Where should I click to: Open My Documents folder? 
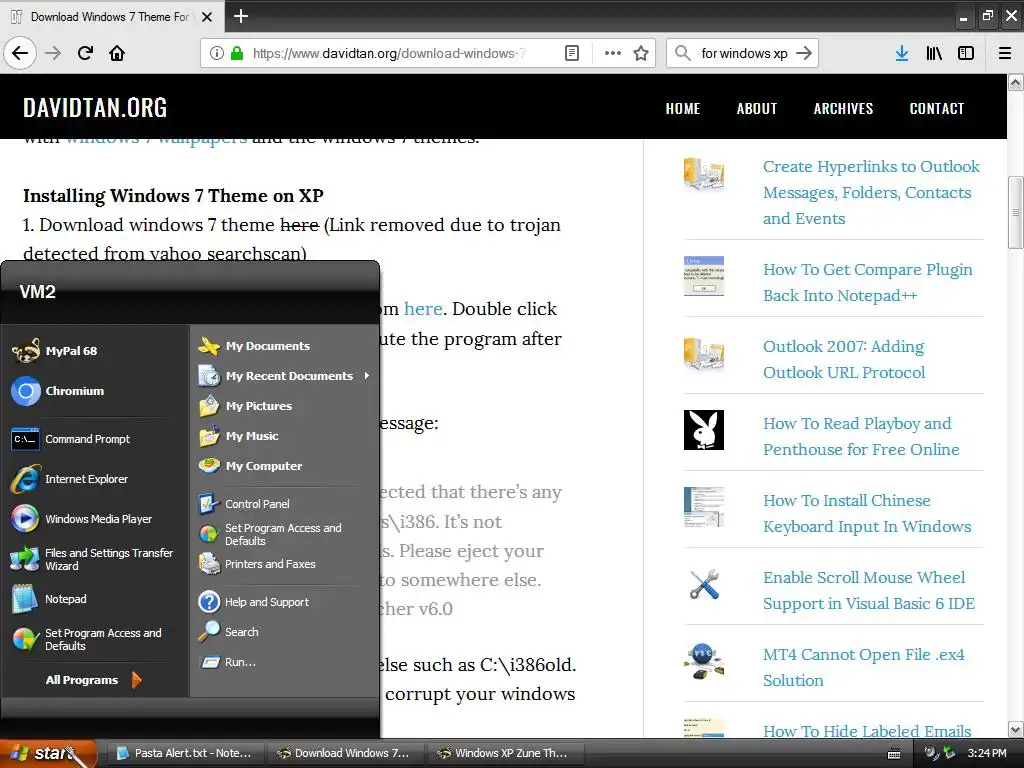click(x=284, y=346)
